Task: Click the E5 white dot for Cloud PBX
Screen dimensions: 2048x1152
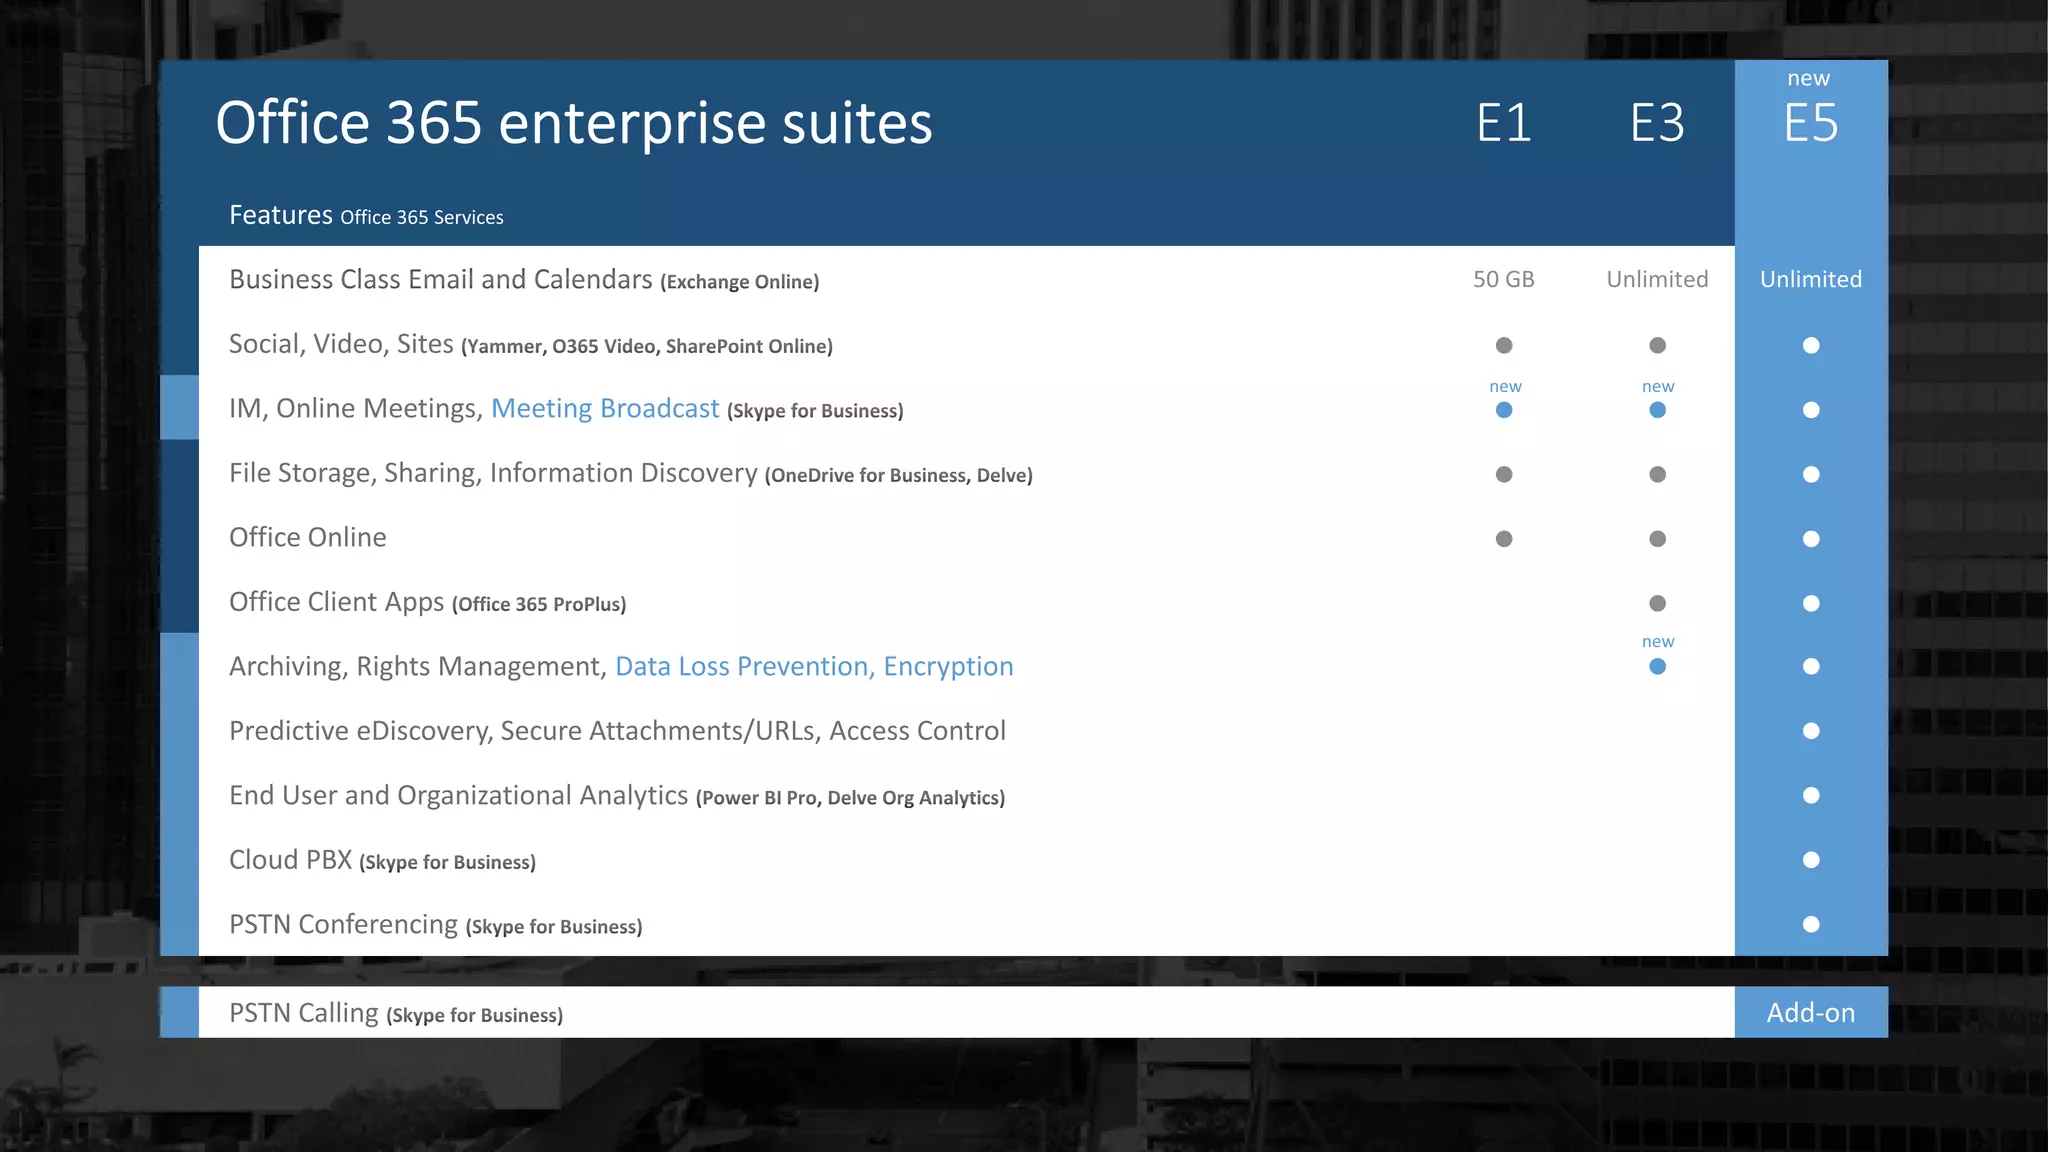Action: click(x=1810, y=860)
